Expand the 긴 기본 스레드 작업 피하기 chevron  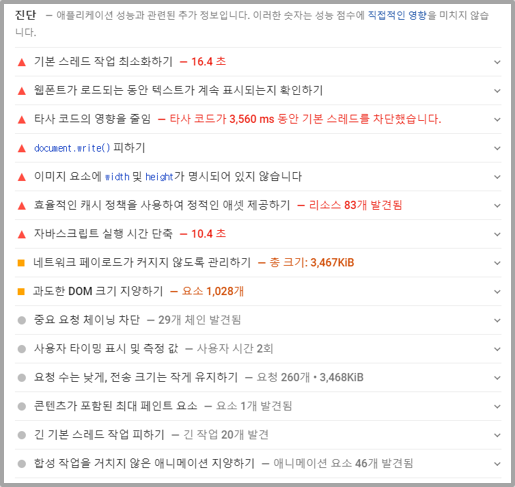tap(497, 435)
